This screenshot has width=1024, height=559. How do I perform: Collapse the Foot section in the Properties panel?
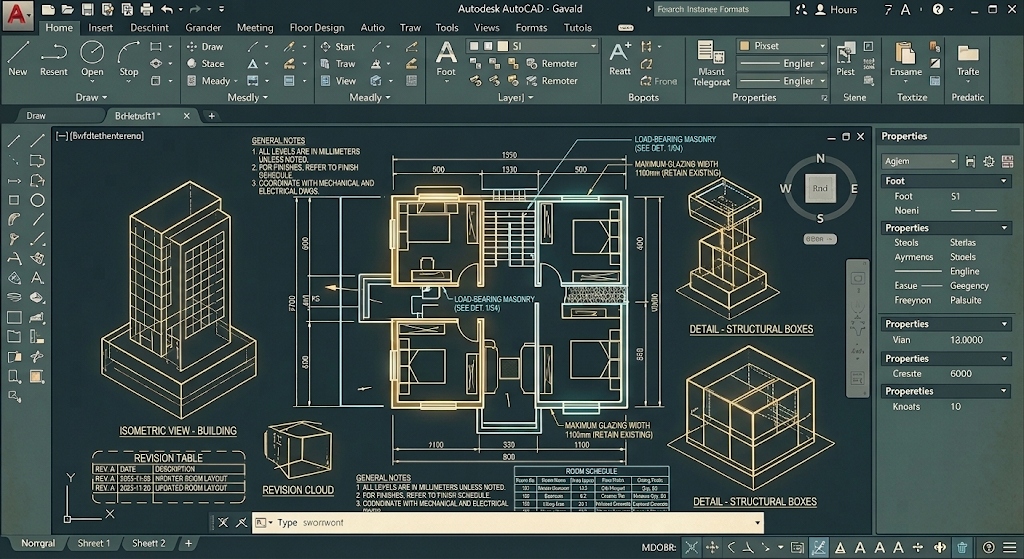pyautogui.click(x=1004, y=181)
